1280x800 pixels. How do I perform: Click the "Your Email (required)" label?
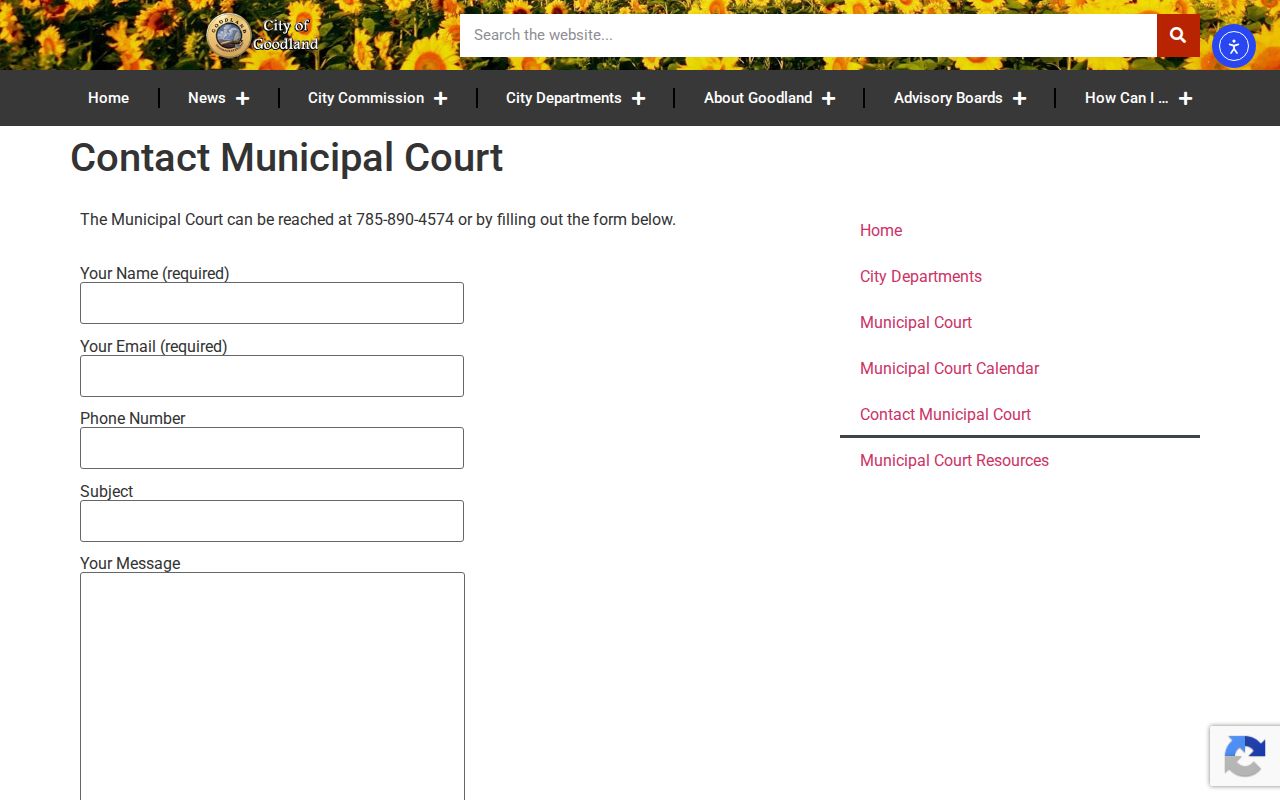pyautogui.click(x=154, y=346)
